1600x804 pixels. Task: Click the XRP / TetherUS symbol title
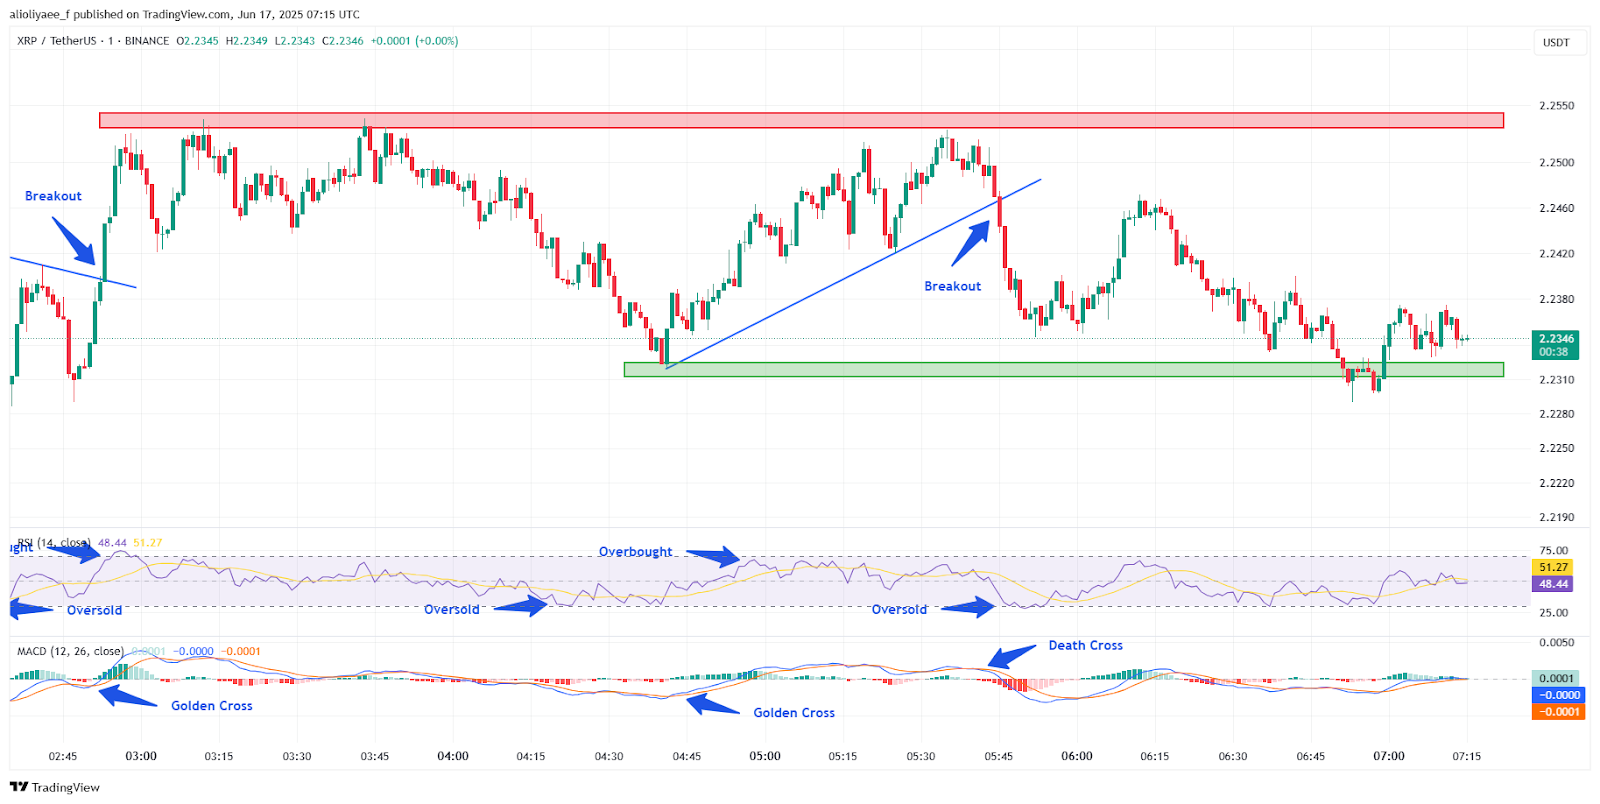57,41
